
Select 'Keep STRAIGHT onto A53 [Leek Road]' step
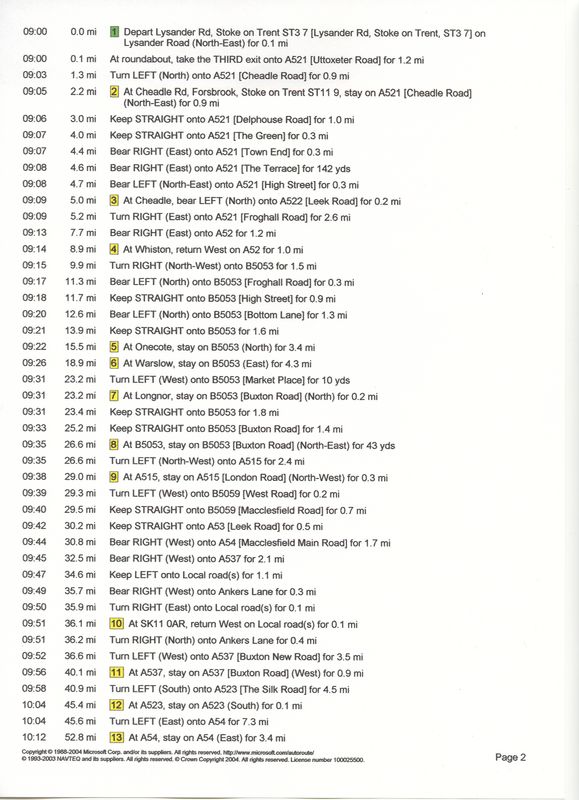(216, 526)
